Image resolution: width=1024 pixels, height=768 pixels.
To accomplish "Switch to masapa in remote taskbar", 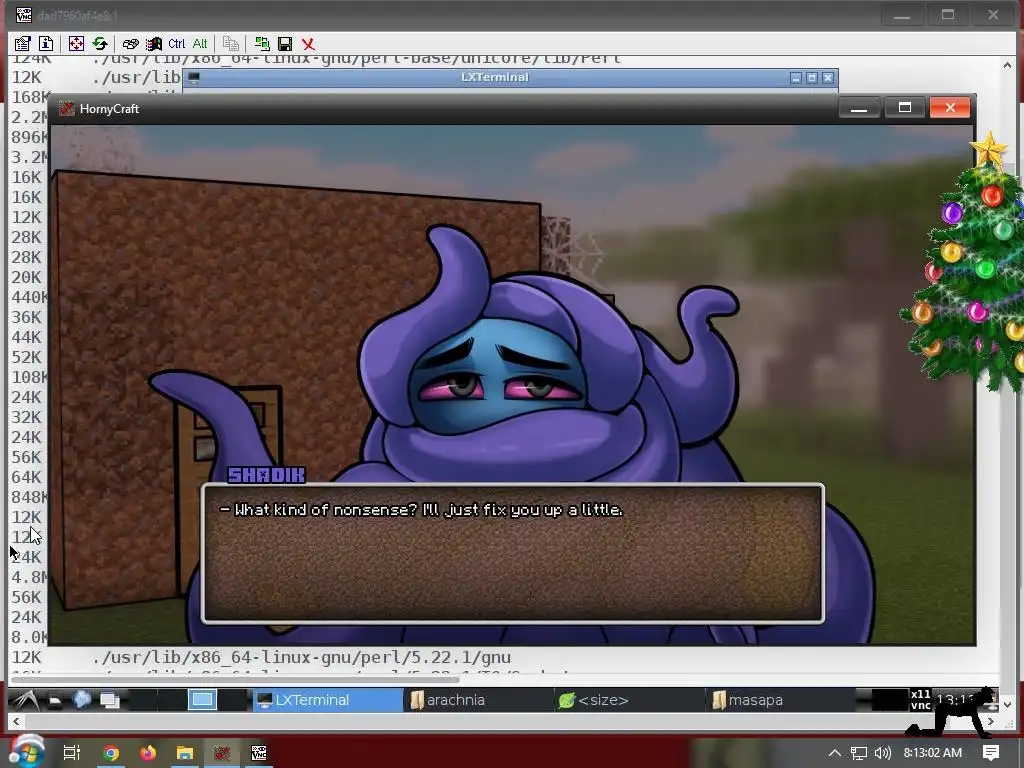I will click(x=781, y=700).
